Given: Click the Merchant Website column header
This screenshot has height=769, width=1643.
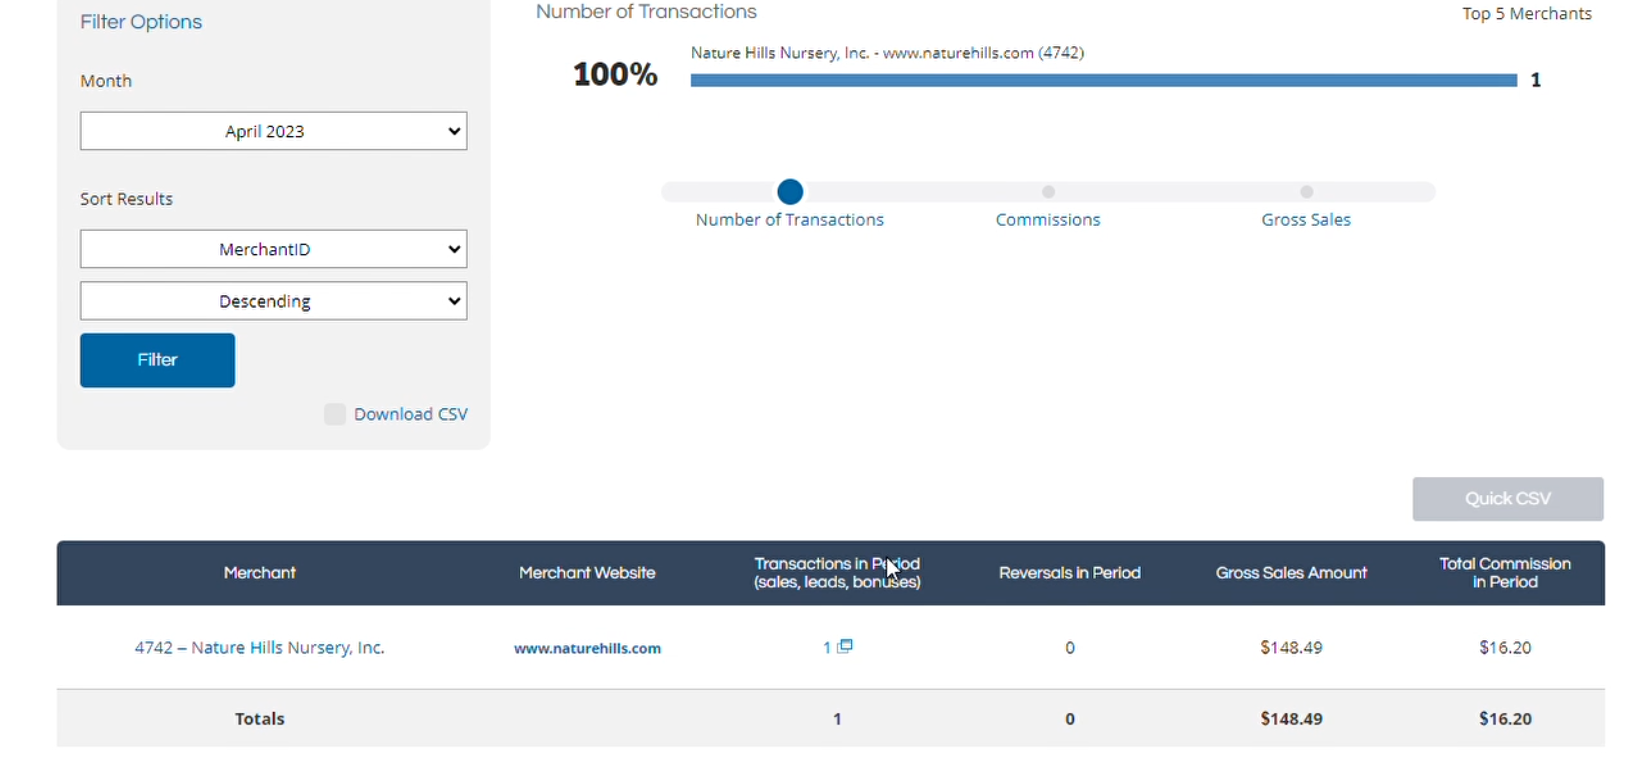Looking at the screenshot, I should tap(587, 573).
